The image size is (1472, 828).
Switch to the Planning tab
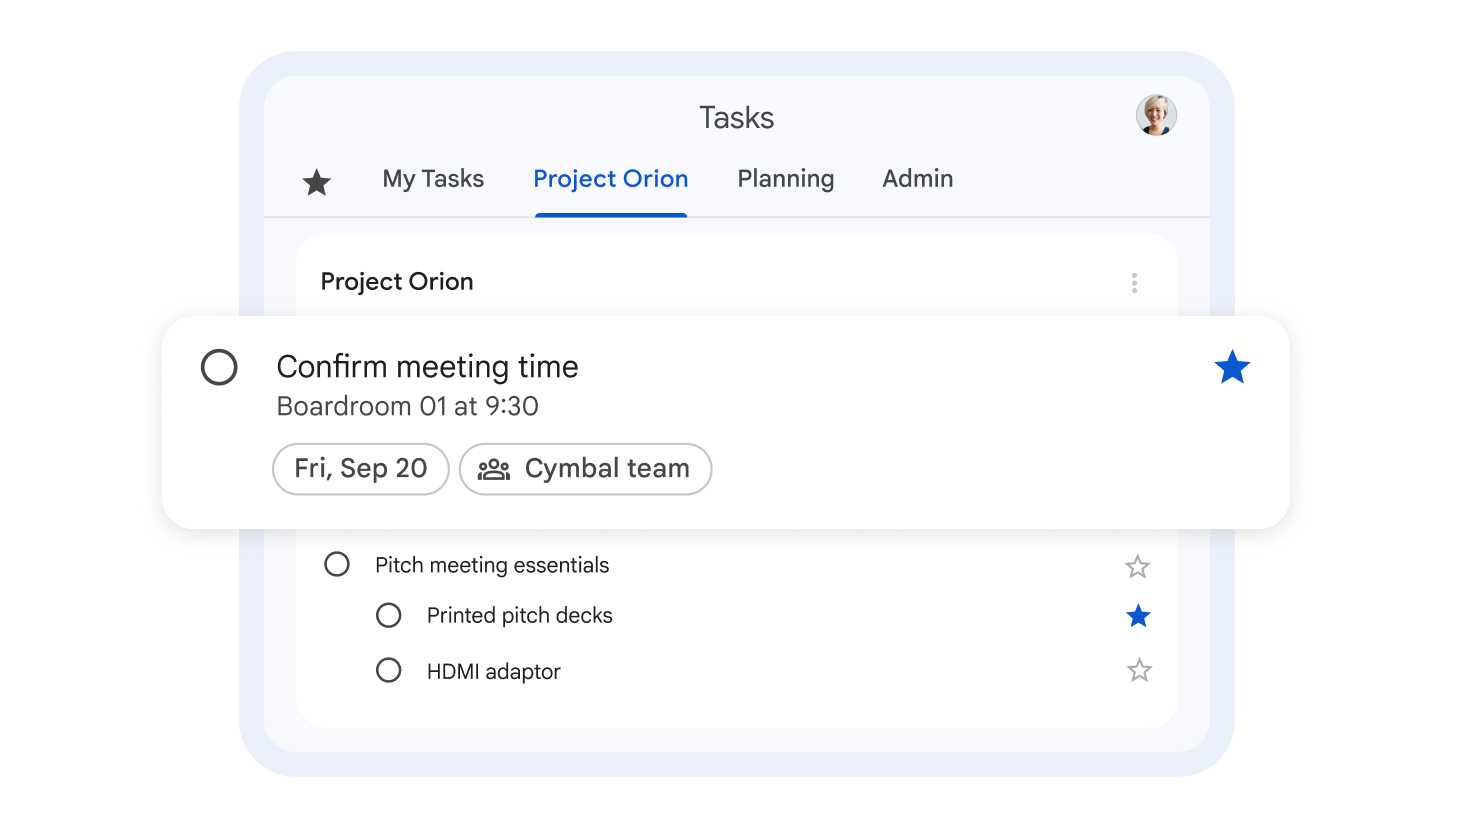click(x=785, y=179)
